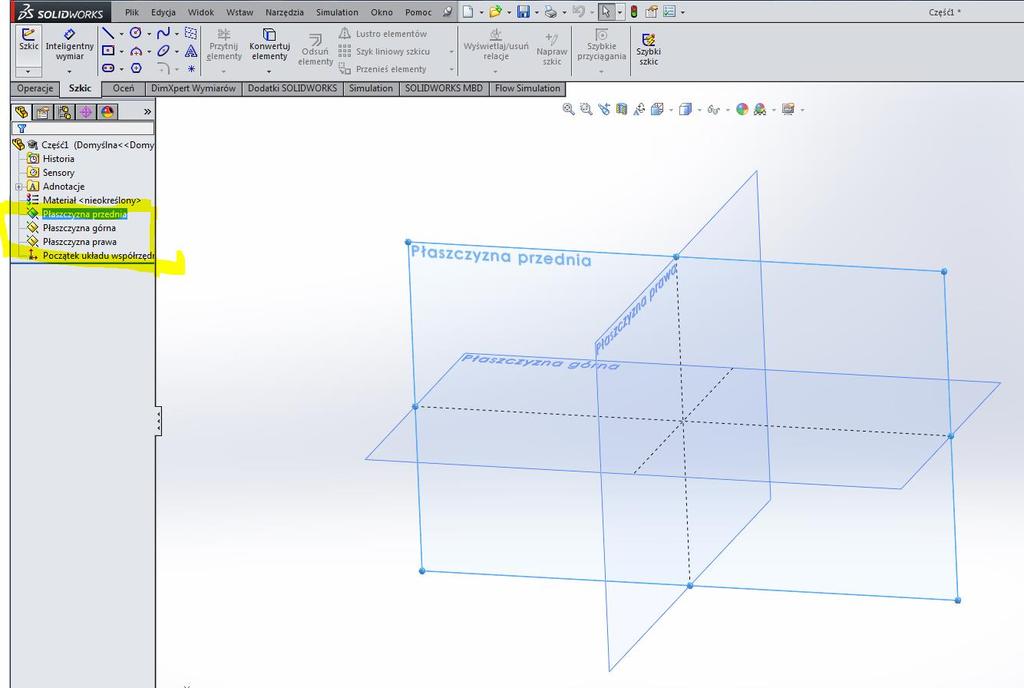Open DisplayManager panel tab
The width and height of the screenshot is (1024, 688).
coord(107,112)
